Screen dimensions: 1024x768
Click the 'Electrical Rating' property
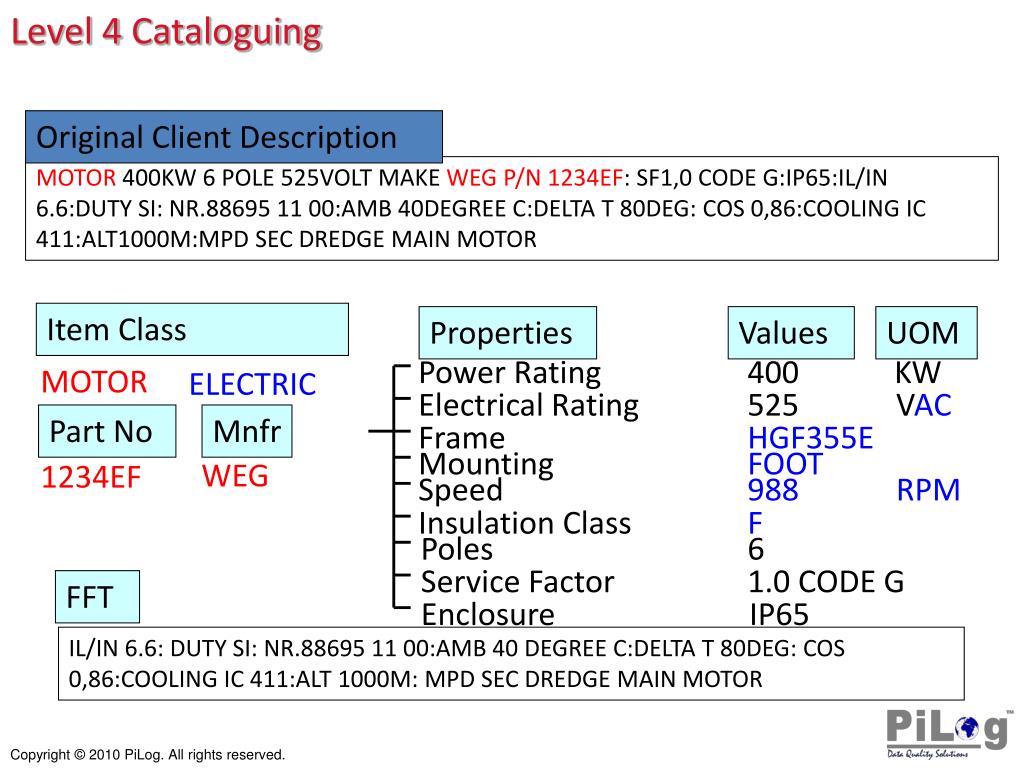(x=529, y=405)
